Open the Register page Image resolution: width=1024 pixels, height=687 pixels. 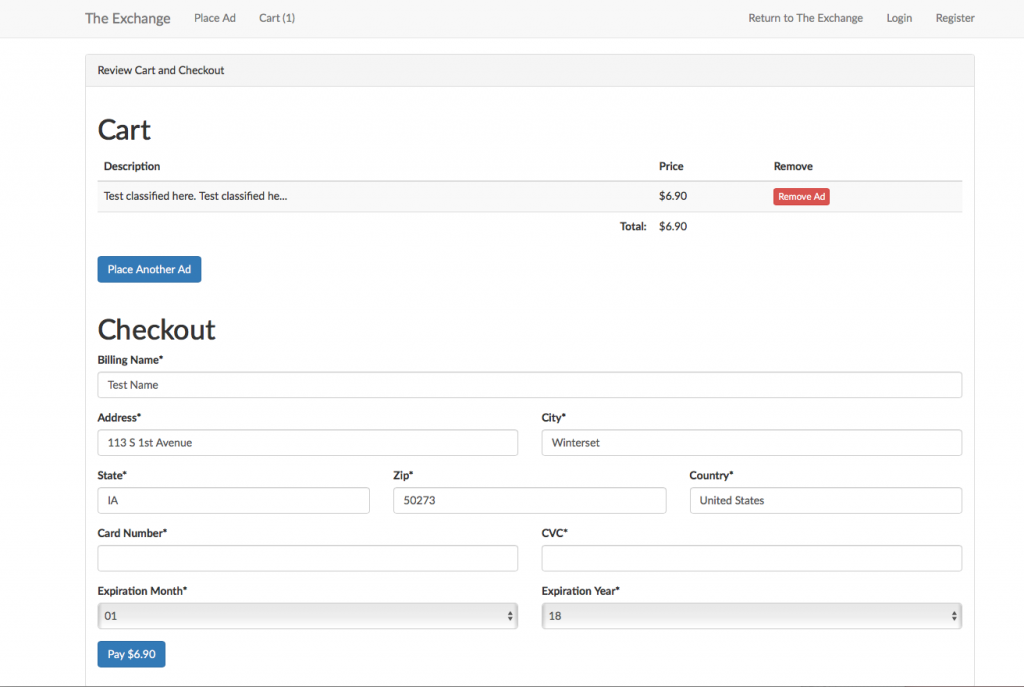pyautogui.click(x=955, y=18)
